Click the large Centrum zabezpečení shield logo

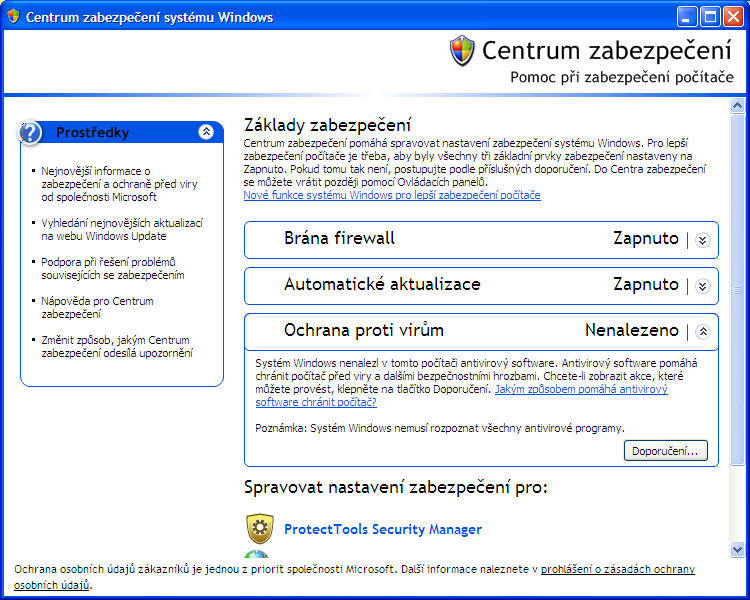(x=462, y=50)
